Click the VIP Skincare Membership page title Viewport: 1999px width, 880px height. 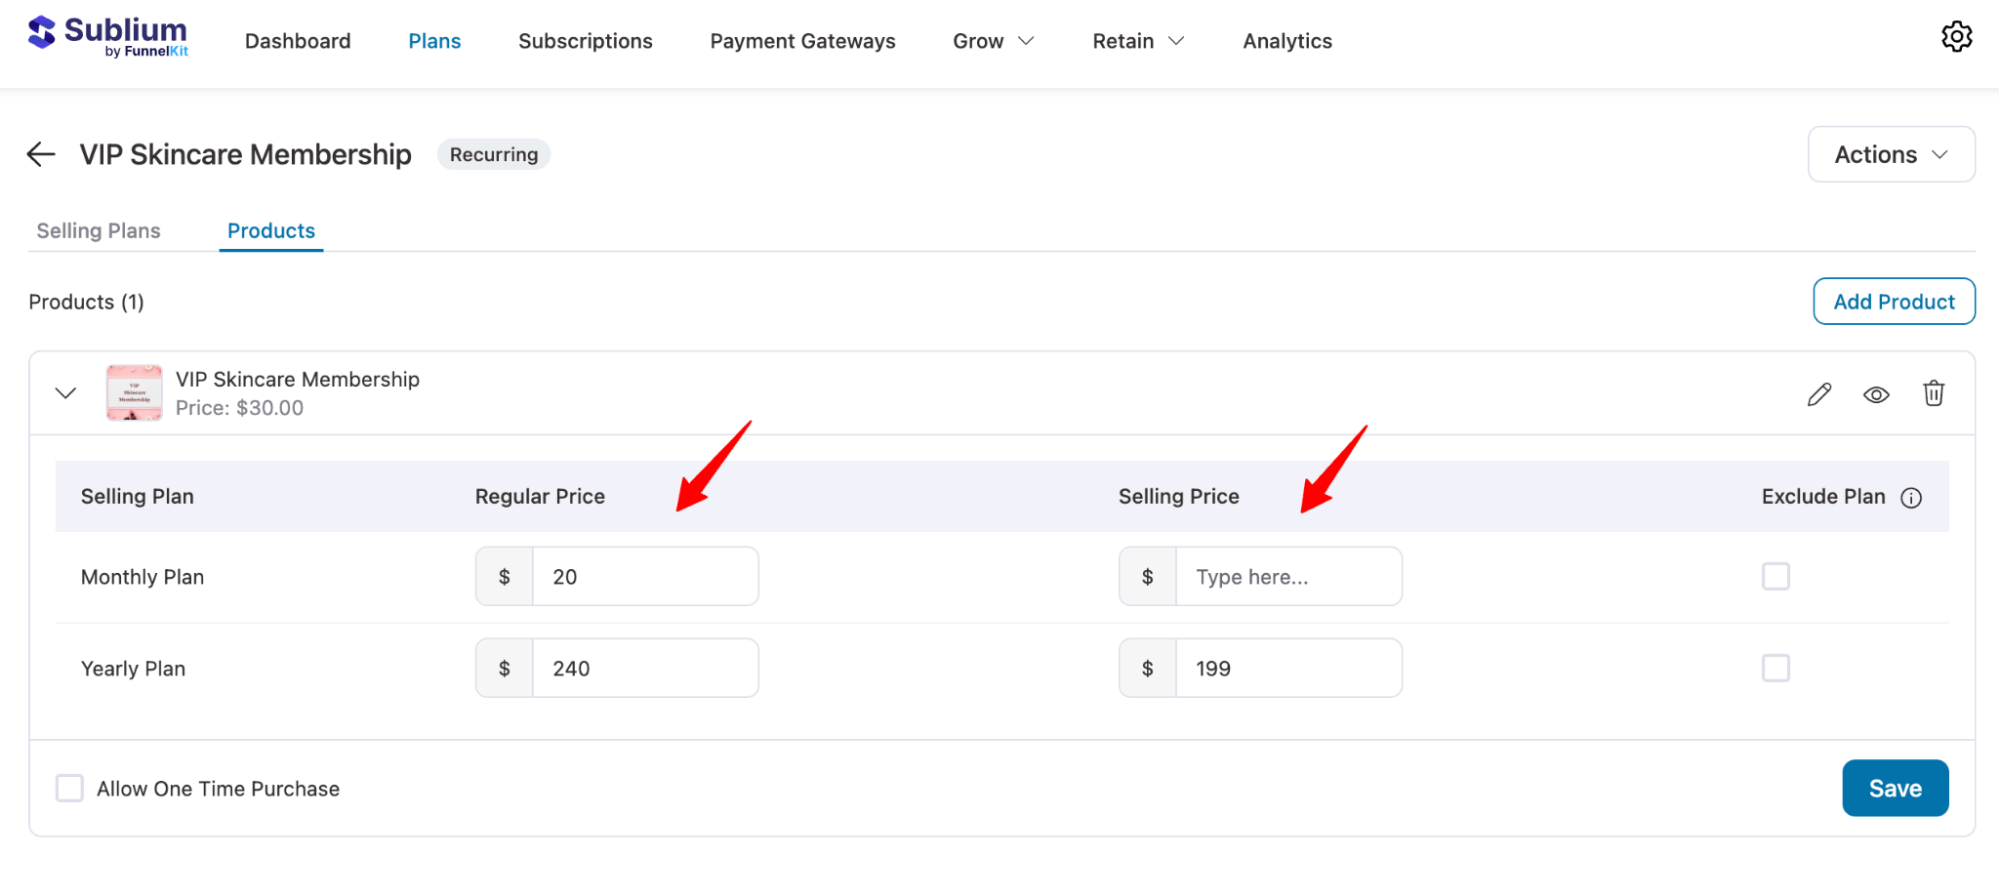pyautogui.click(x=246, y=154)
